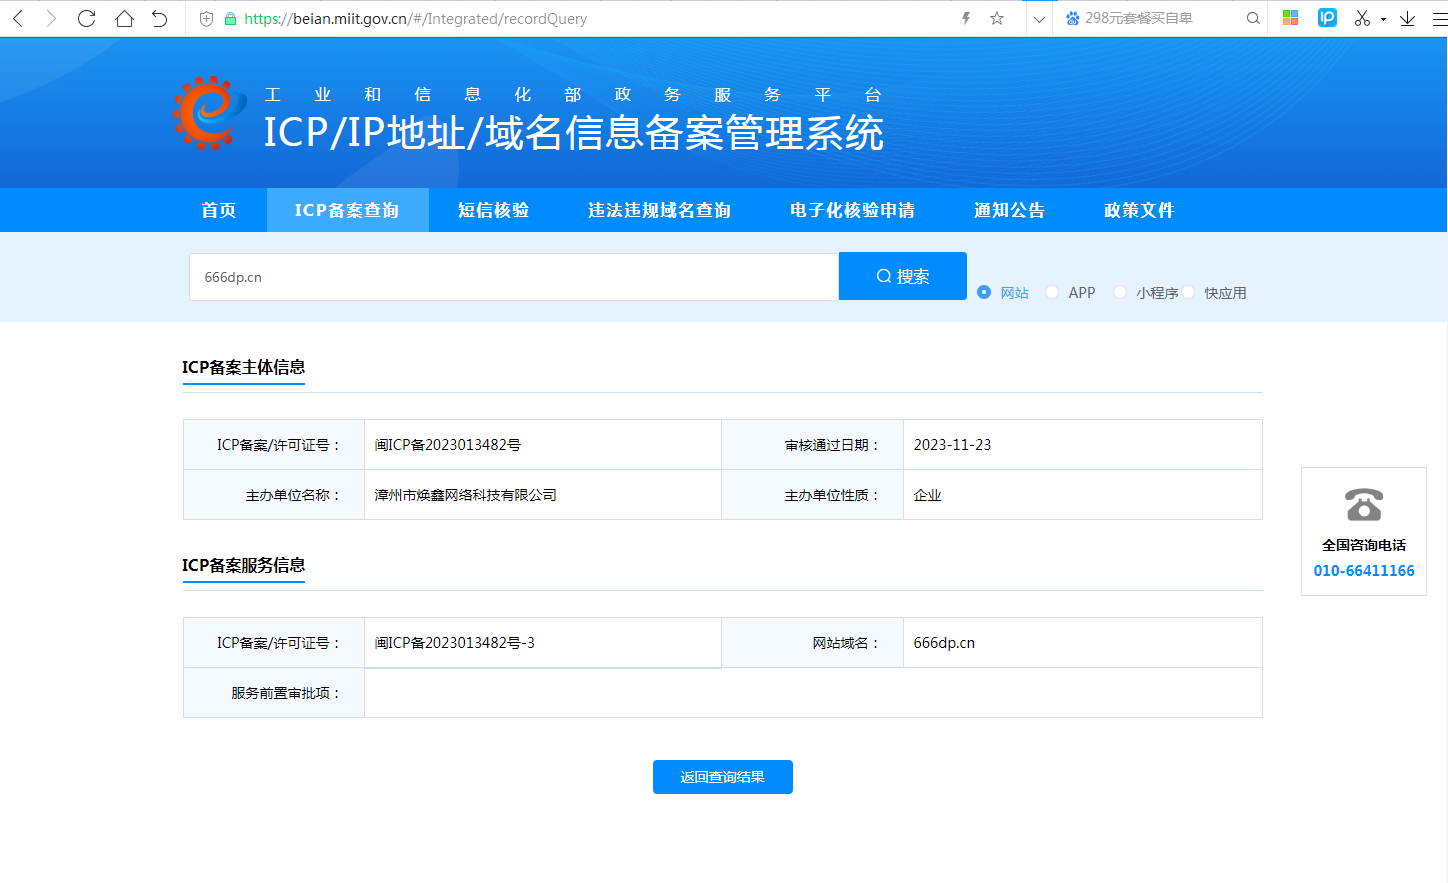Open the 短信核验 tab
Viewport: 1448px width, 883px height.
coord(493,210)
